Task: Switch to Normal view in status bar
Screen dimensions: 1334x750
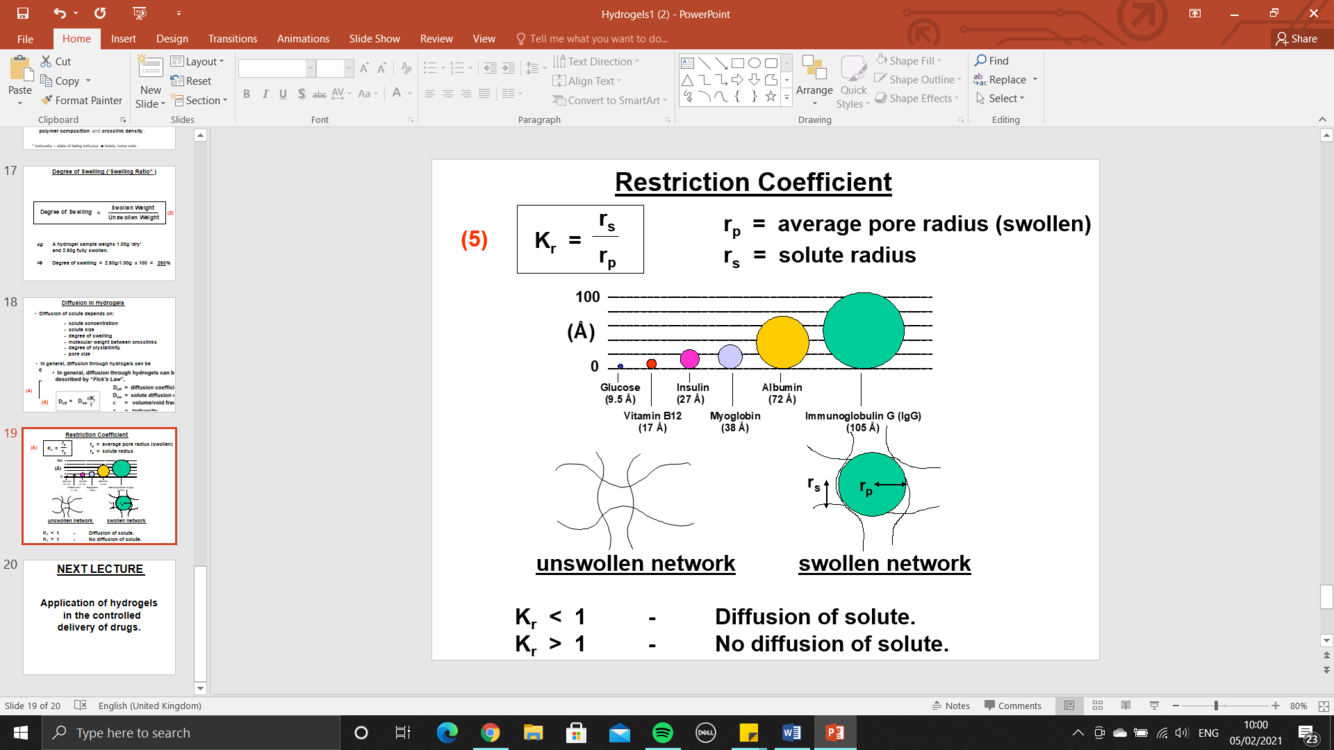Action: tap(1069, 706)
